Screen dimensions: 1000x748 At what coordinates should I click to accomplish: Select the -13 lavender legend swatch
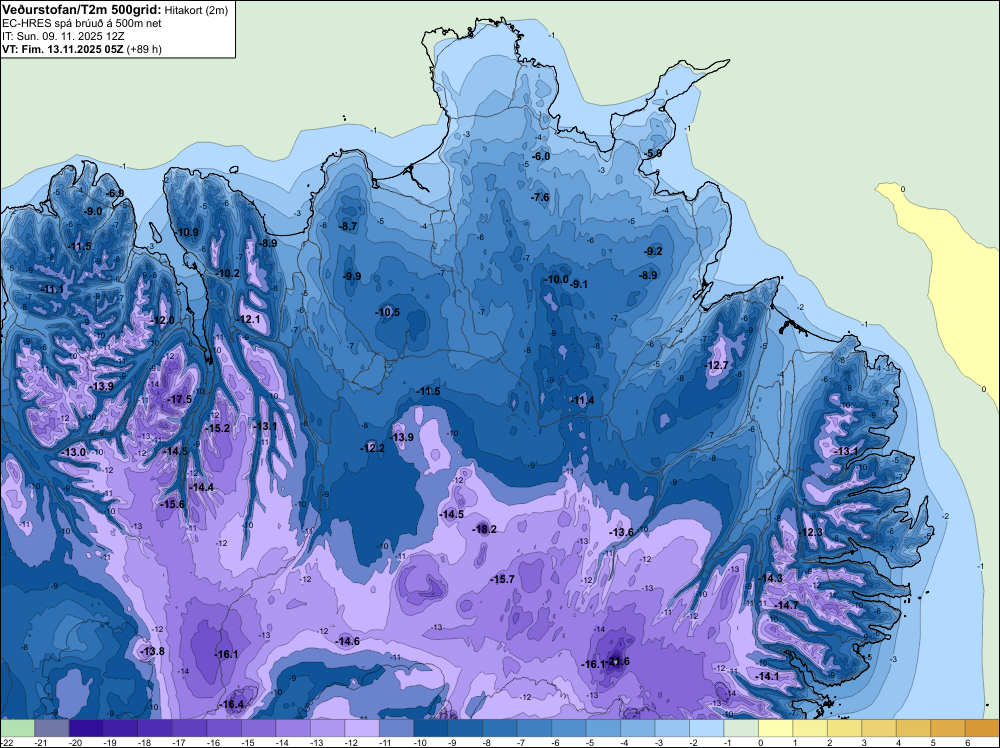(327, 728)
